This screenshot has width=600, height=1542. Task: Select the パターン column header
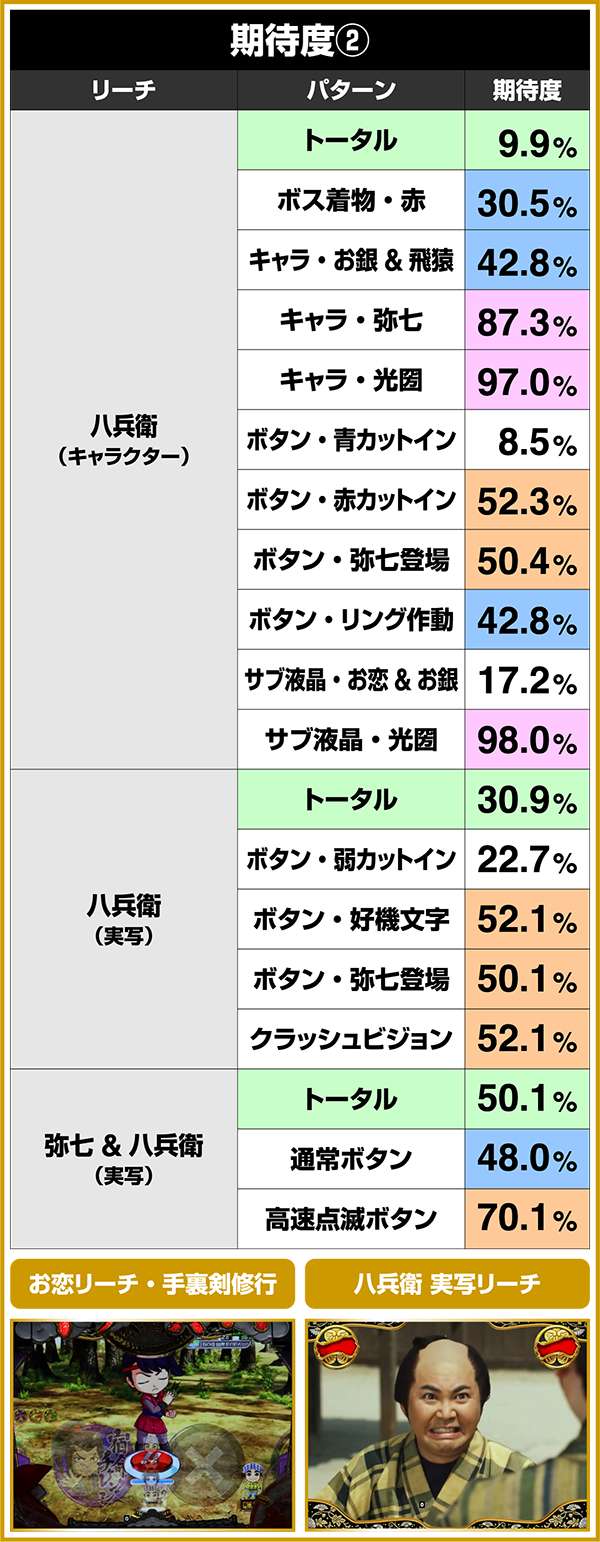point(351,91)
